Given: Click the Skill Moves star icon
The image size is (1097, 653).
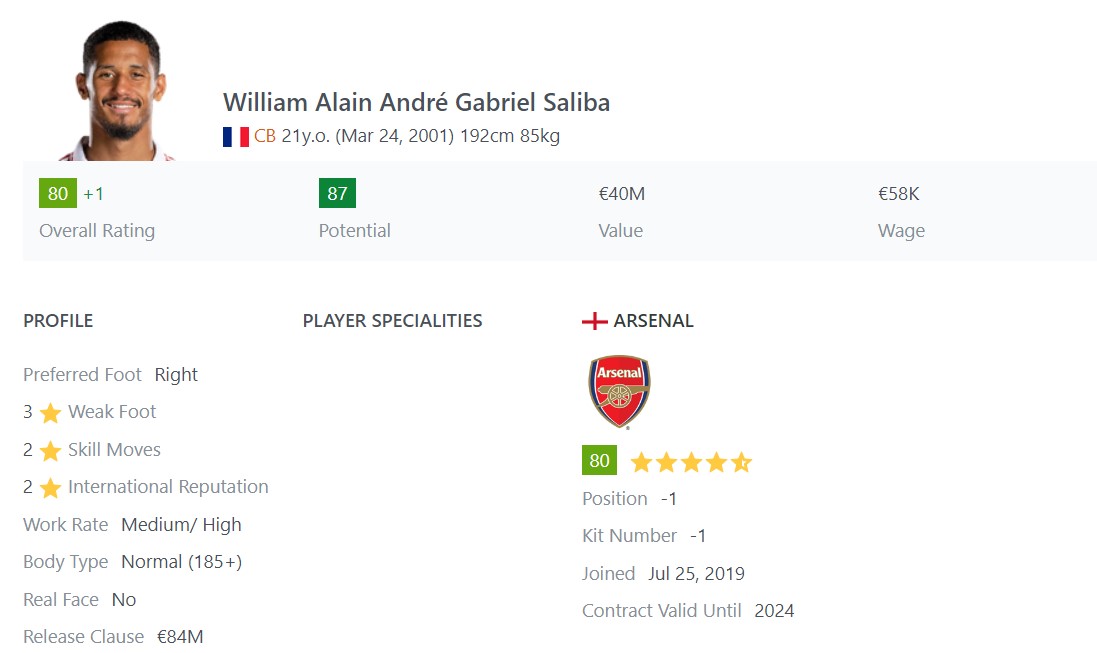Looking at the screenshot, I should tap(50, 451).
